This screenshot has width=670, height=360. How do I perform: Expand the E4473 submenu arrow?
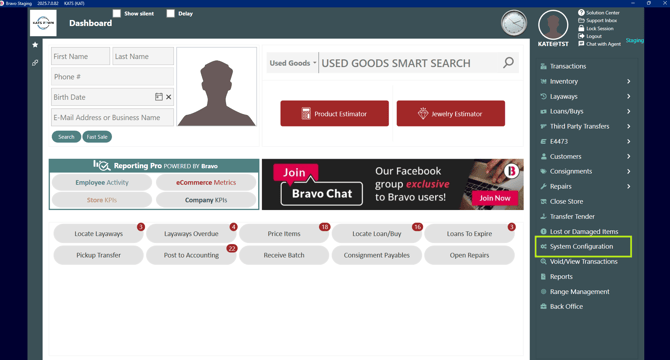(x=629, y=141)
